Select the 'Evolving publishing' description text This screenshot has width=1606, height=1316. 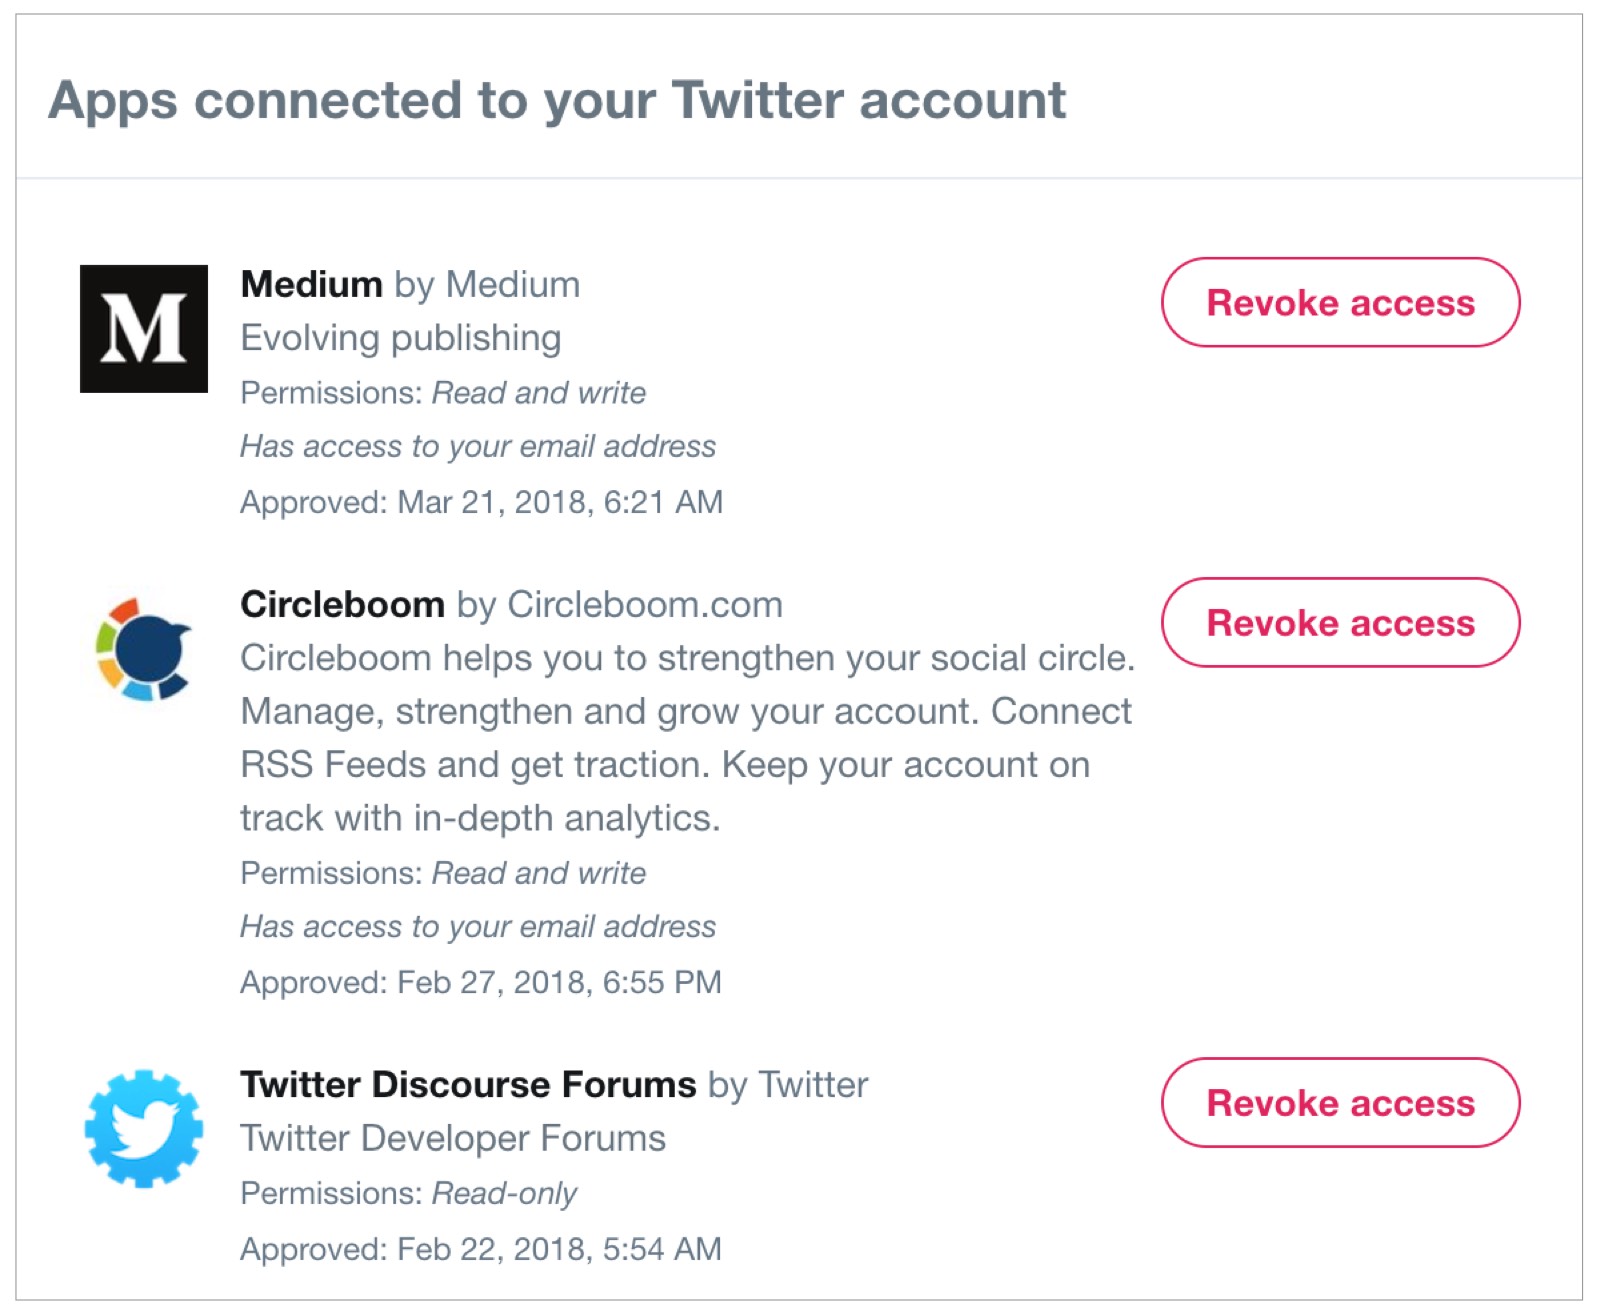[401, 339]
